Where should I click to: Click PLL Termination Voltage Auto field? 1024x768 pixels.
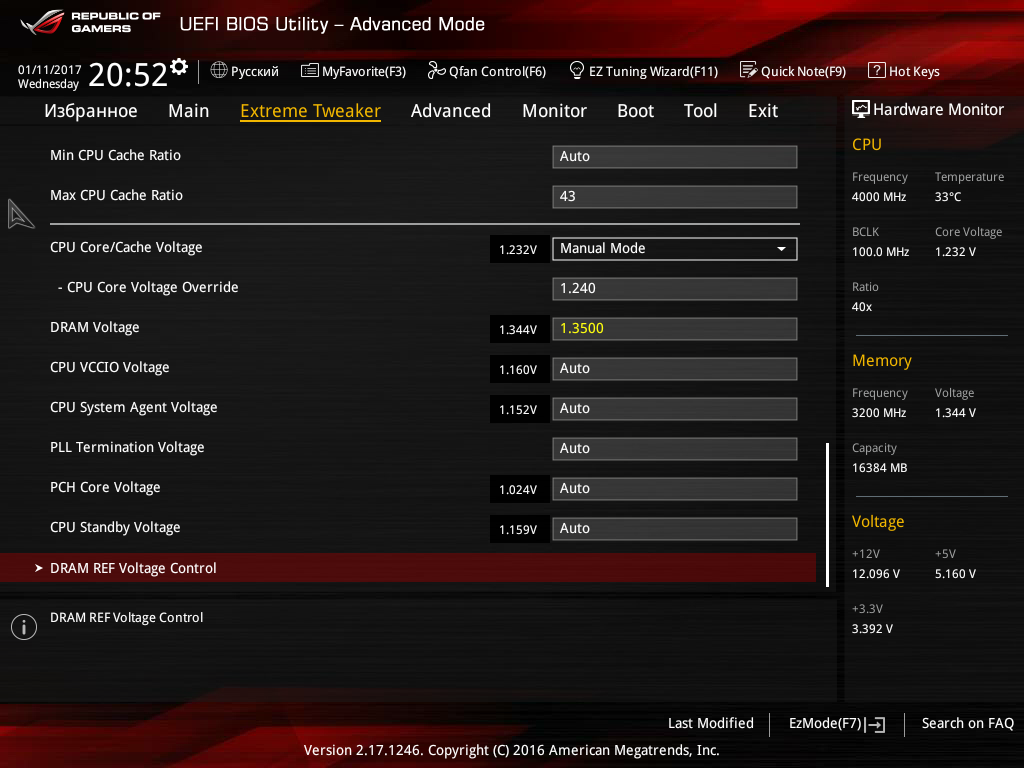coord(675,449)
